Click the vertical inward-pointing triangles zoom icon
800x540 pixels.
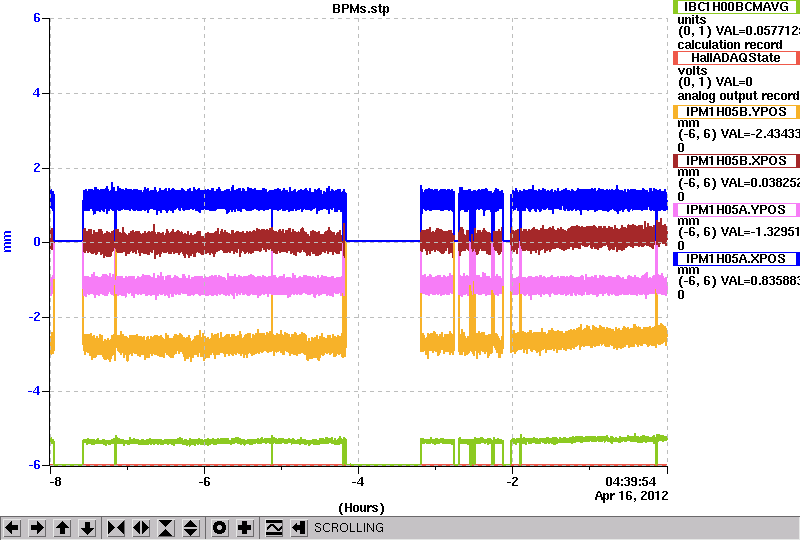(166, 527)
